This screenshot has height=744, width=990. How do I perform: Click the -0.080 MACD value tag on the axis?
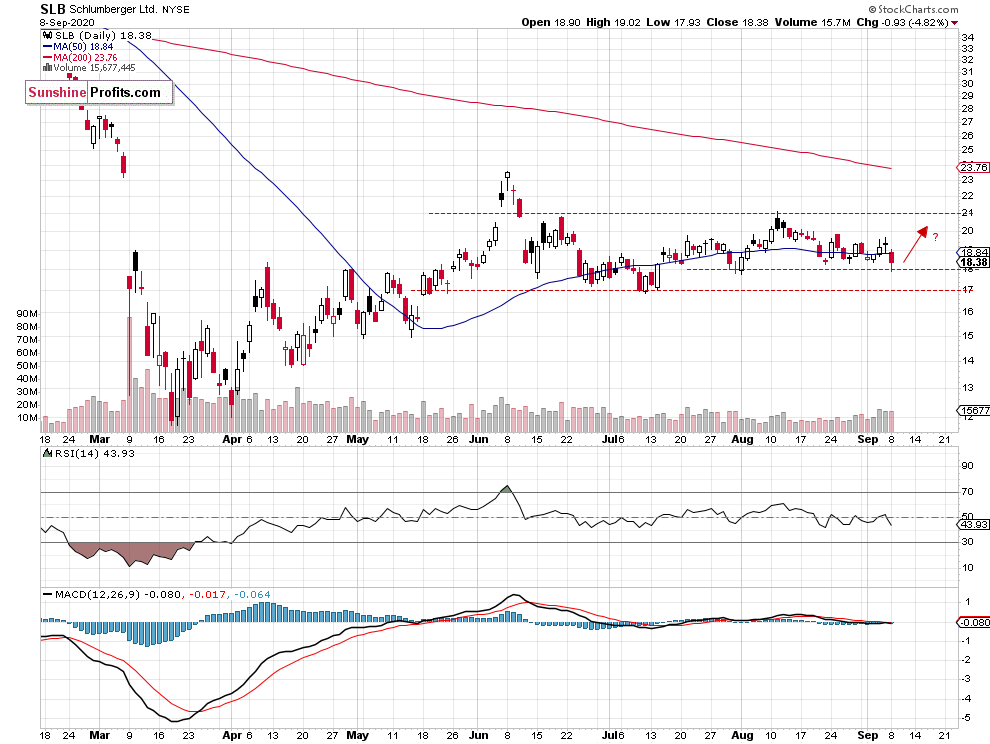pos(974,622)
